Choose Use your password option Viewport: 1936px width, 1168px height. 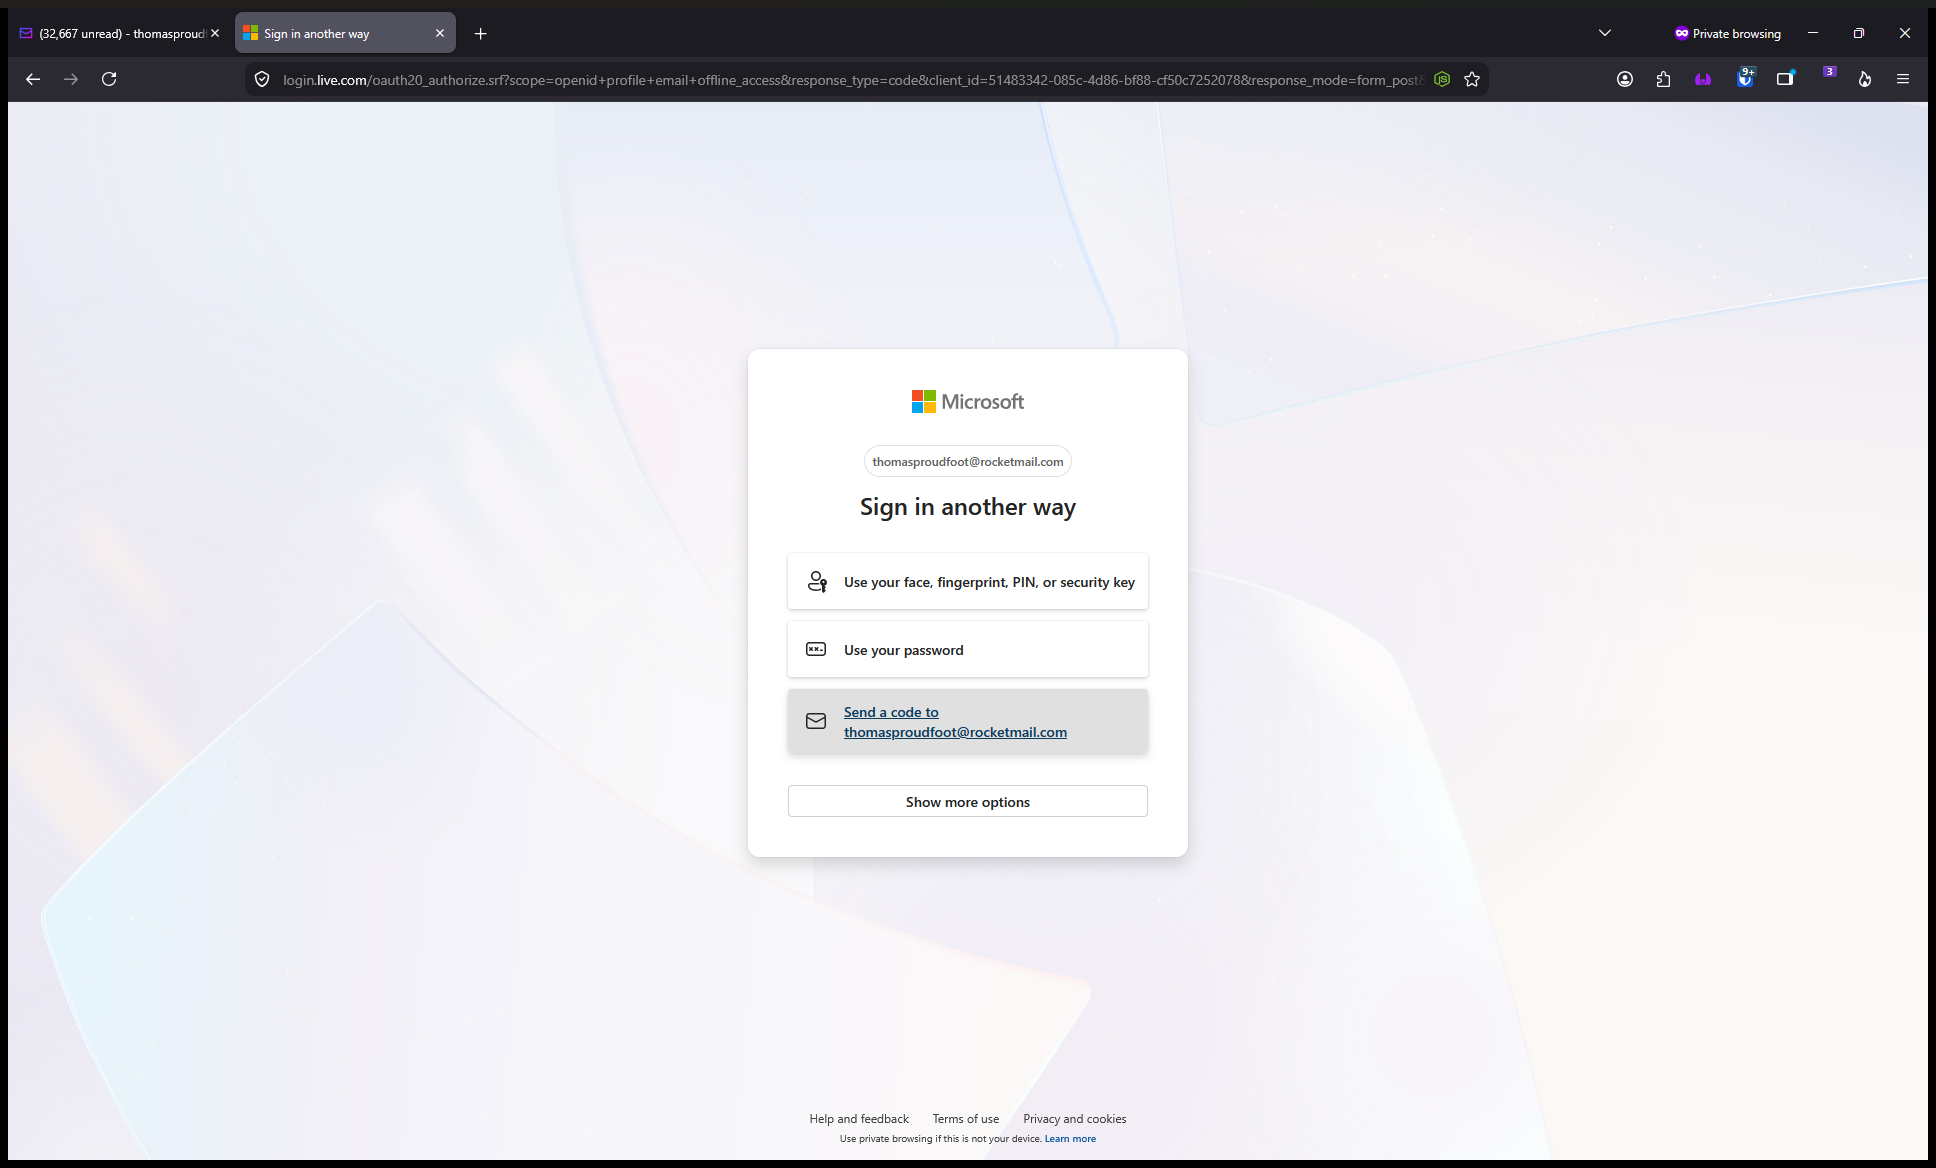click(x=968, y=650)
